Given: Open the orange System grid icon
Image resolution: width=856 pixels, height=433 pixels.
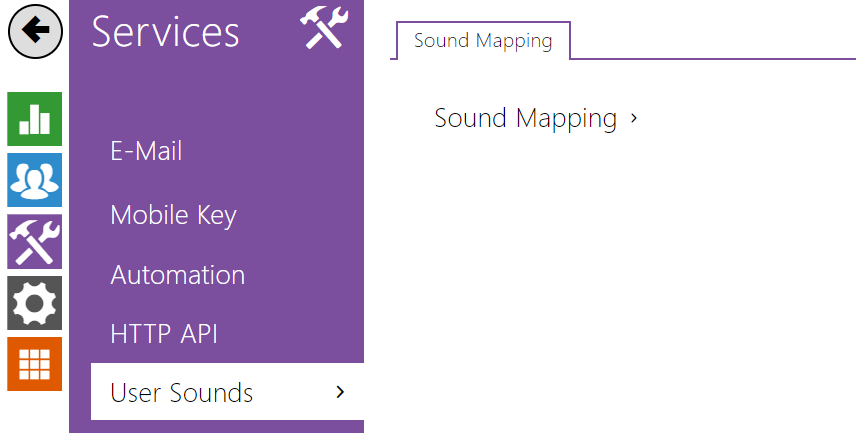Looking at the screenshot, I should [35, 364].
